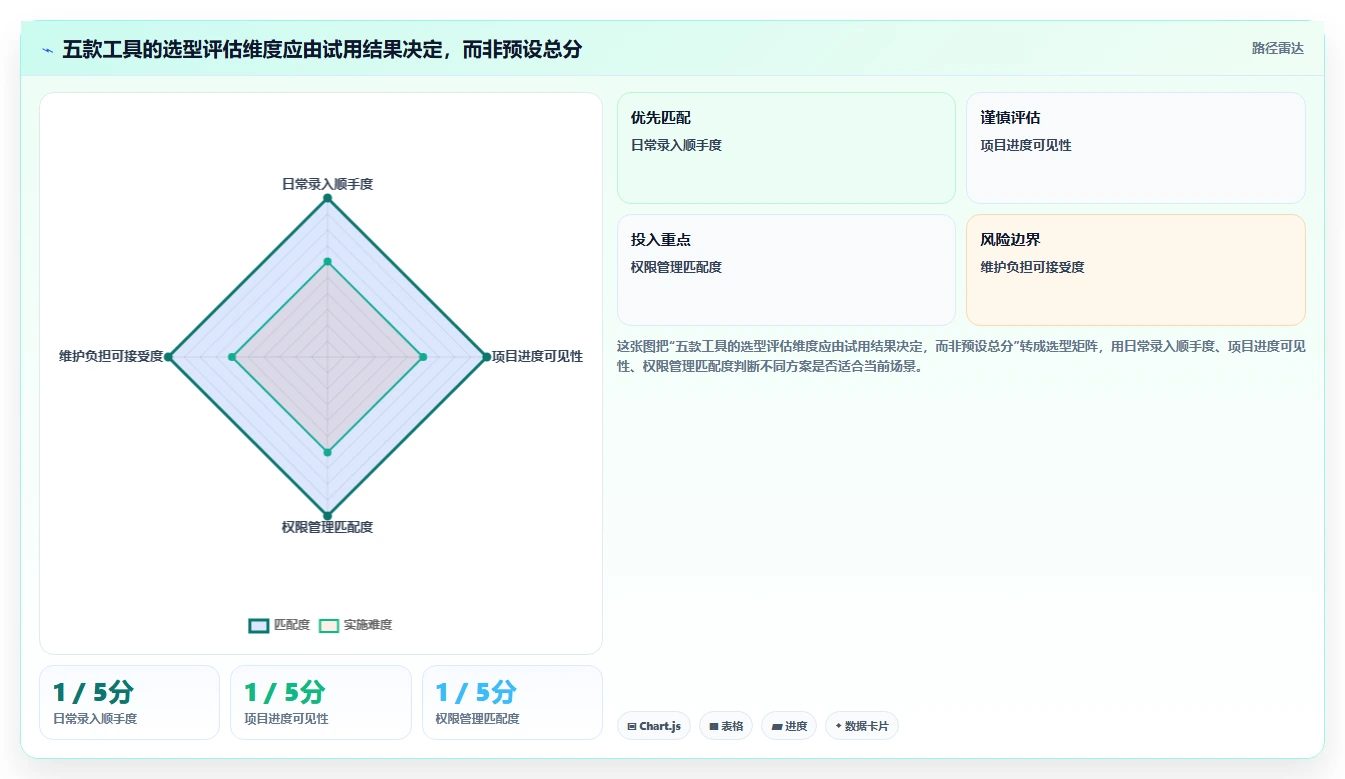
Task: Click the Chart.js tag chip
Action: (653, 726)
